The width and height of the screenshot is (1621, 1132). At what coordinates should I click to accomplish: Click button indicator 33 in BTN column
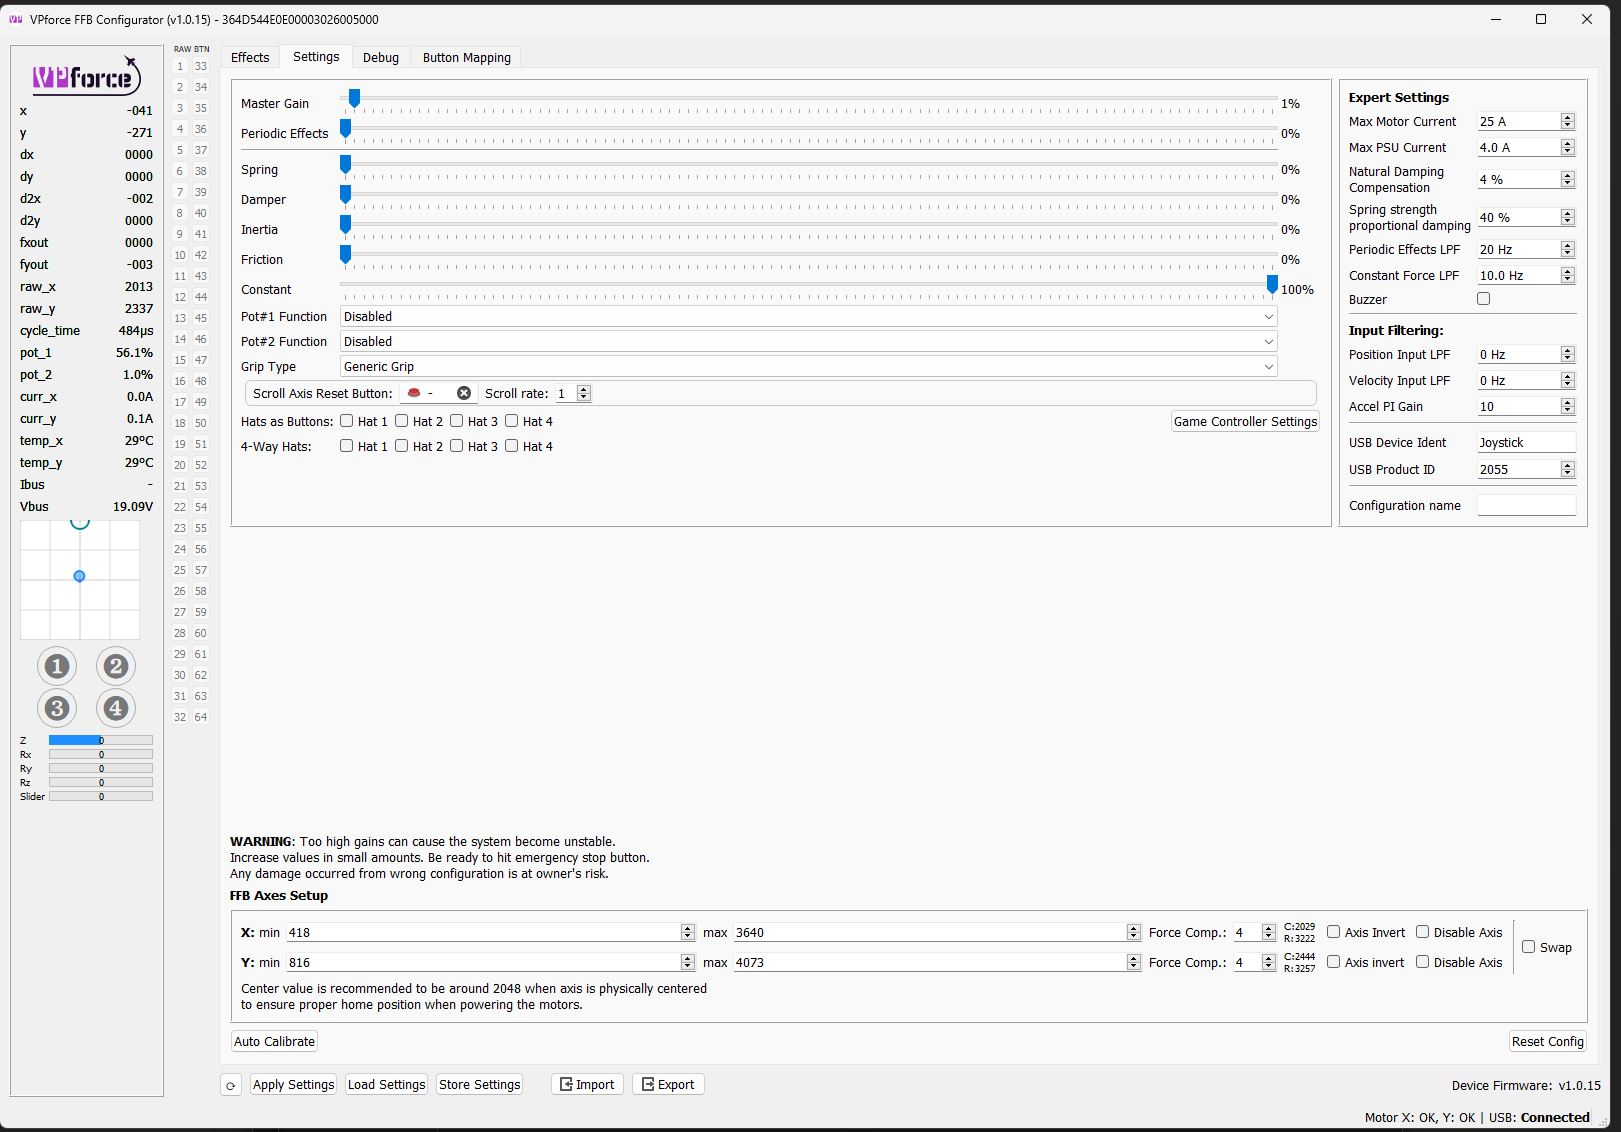(x=201, y=66)
